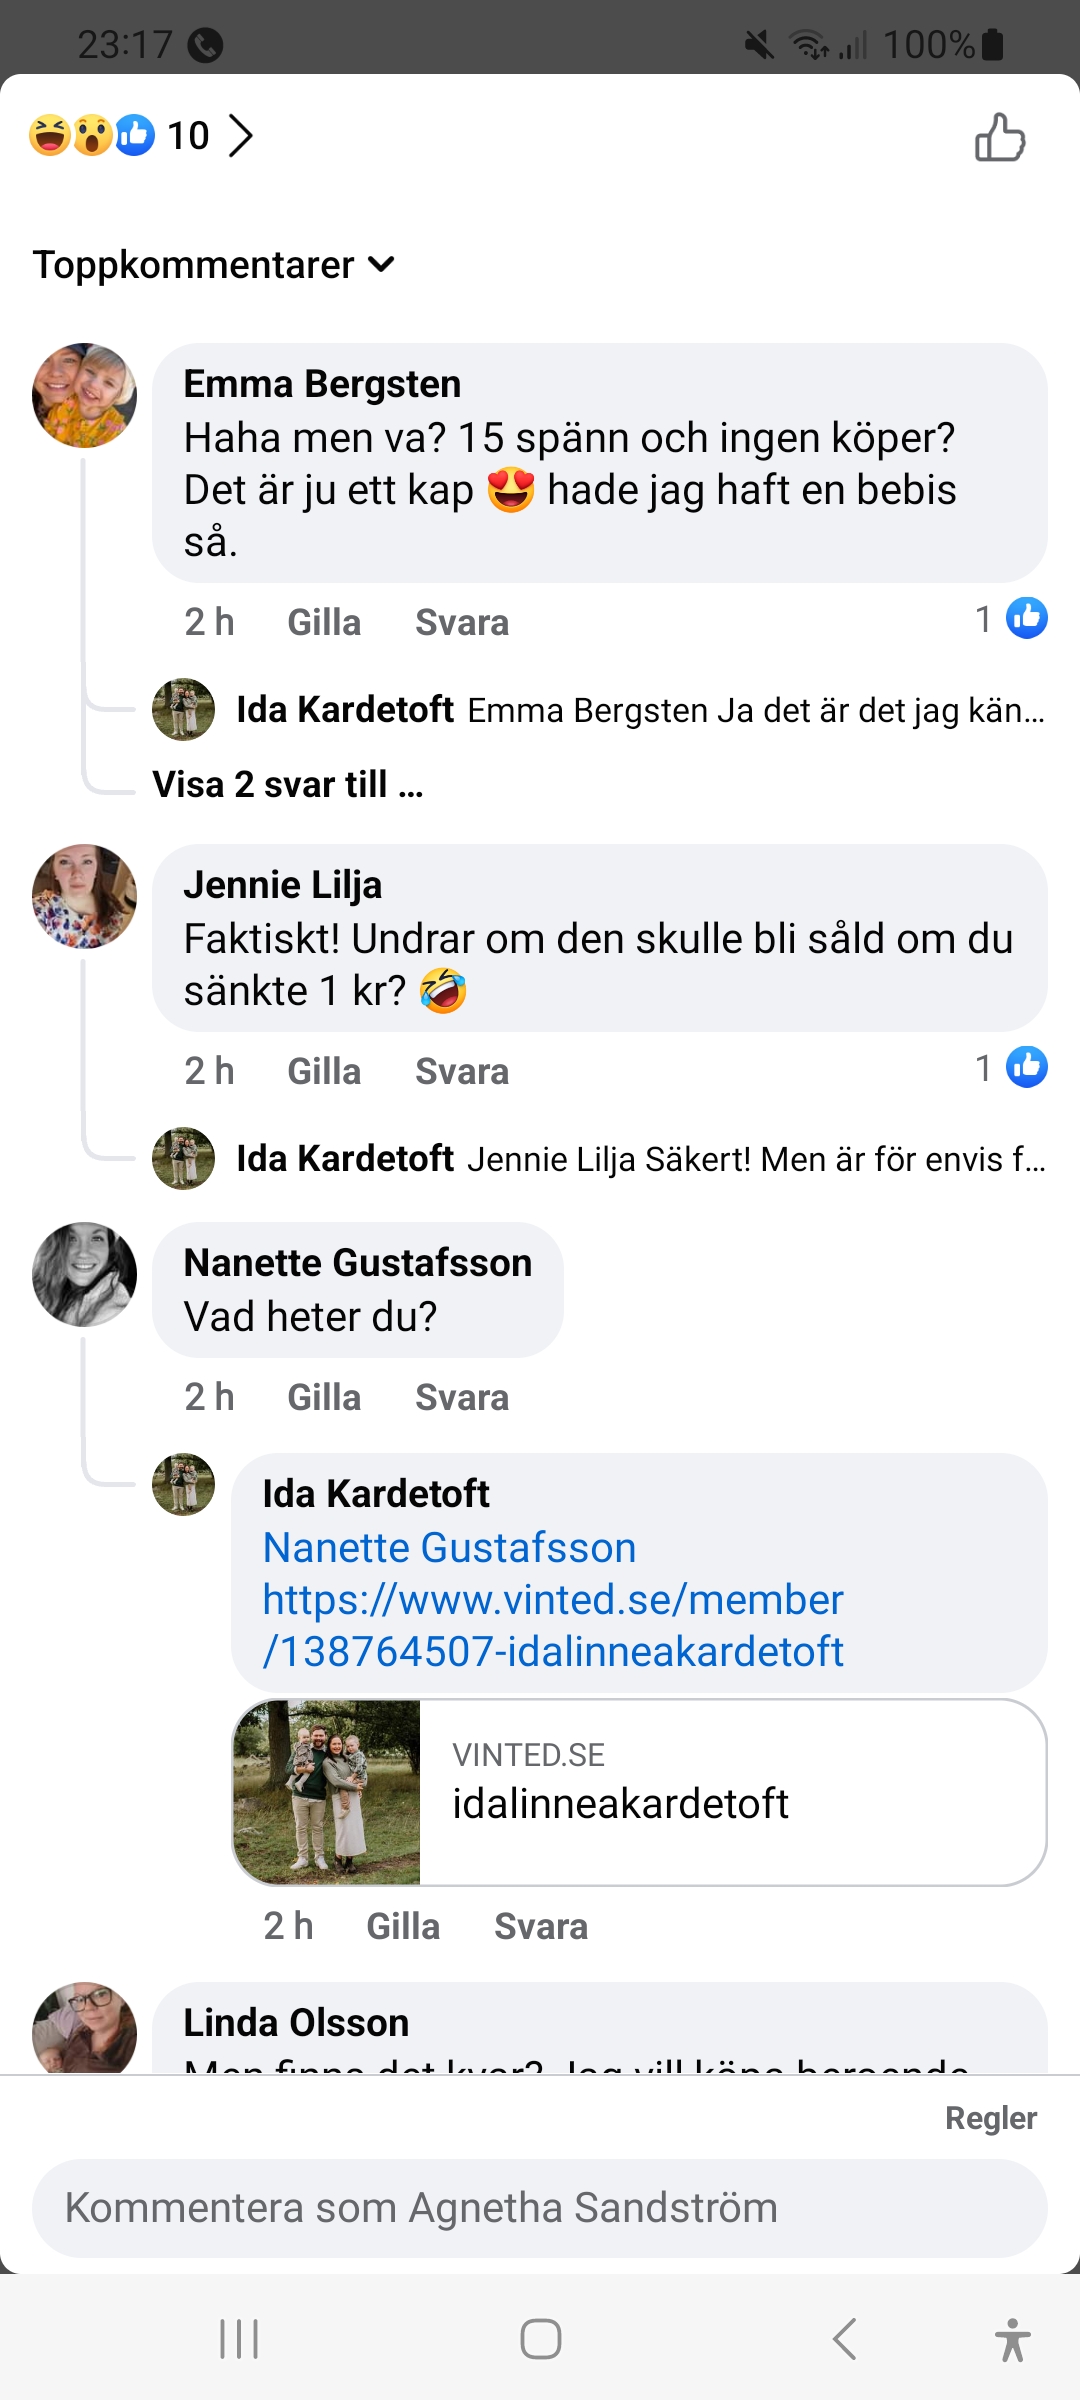This screenshot has height=2400, width=1080.
Task: Open the Regler group rules link
Action: point(990,2118)
